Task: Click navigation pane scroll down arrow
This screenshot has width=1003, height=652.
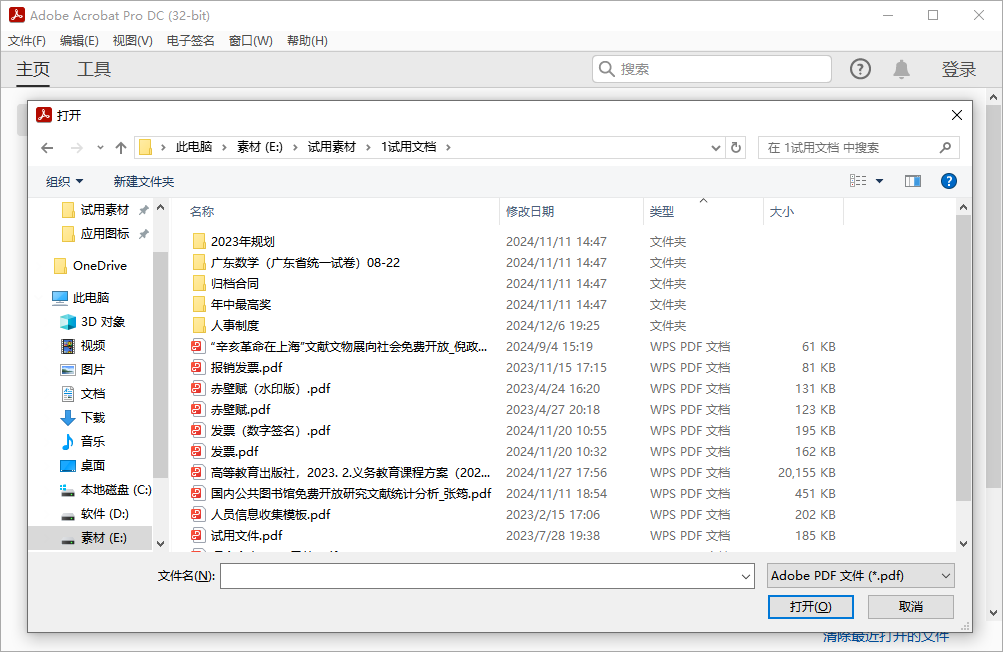Action: pos(161,544)
